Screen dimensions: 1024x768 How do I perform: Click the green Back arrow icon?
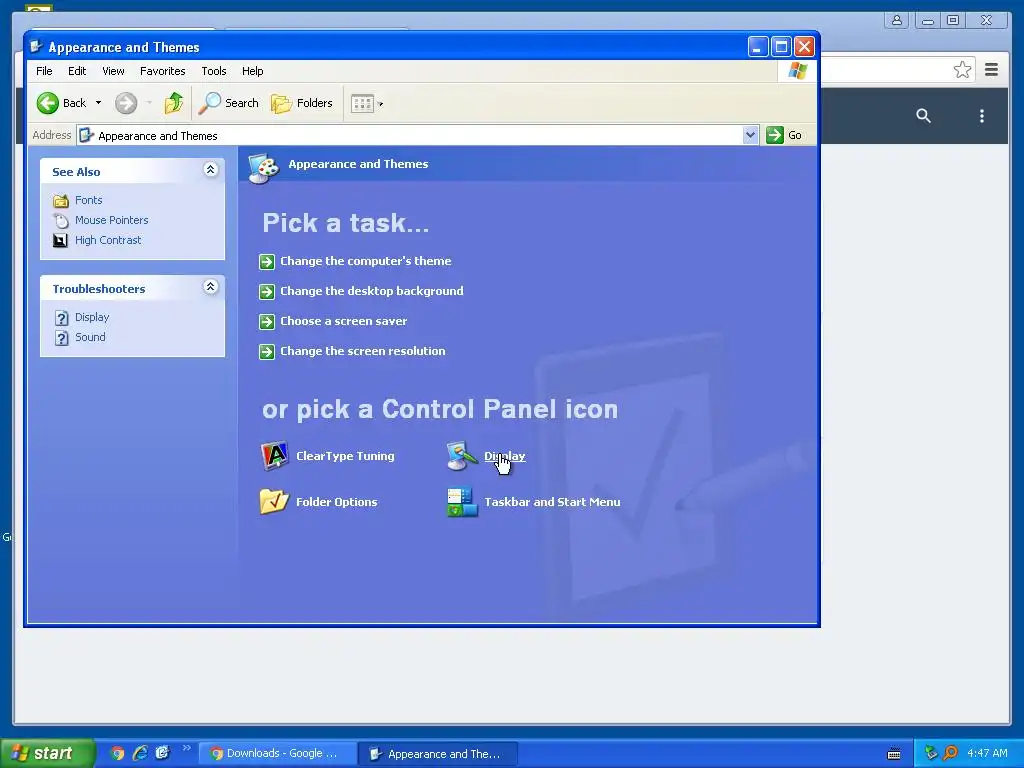(x=48, y=103)
